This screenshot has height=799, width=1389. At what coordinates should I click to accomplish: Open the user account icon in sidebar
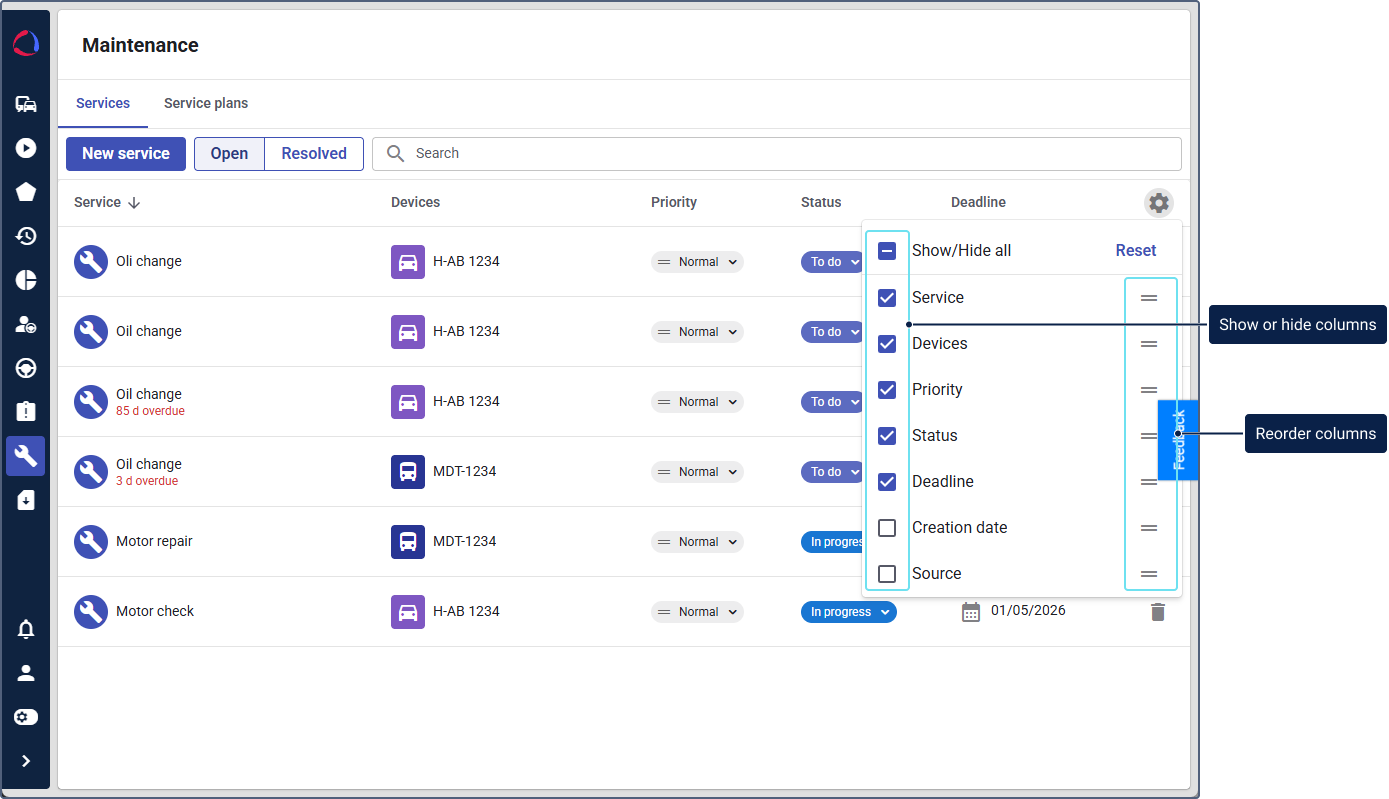pos(26,673)
